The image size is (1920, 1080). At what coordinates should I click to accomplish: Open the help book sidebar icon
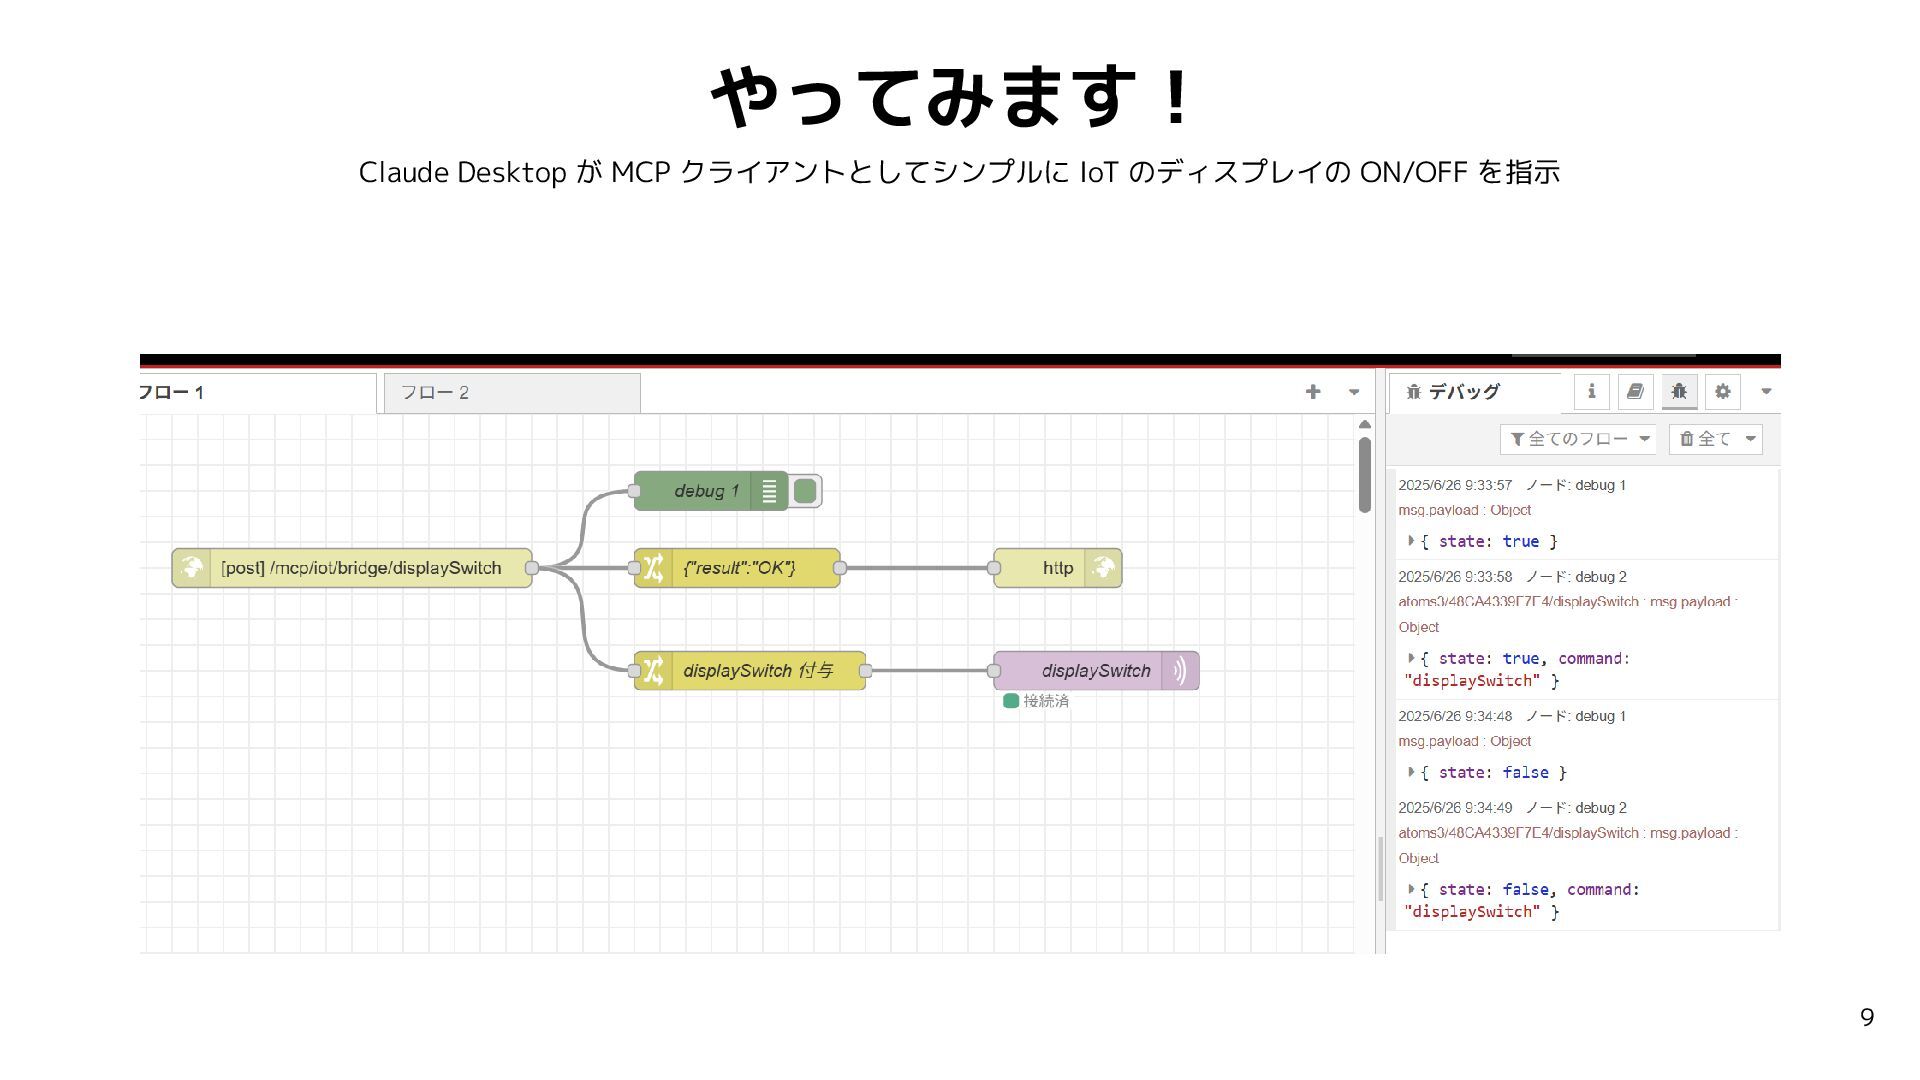click(1635, 392)
